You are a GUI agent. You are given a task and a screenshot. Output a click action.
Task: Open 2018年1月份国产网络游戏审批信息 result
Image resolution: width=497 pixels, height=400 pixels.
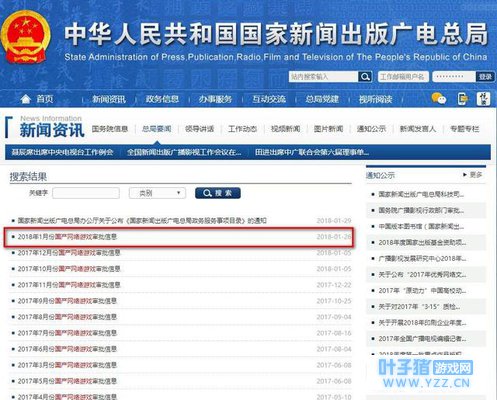click(x=67, y=237)
